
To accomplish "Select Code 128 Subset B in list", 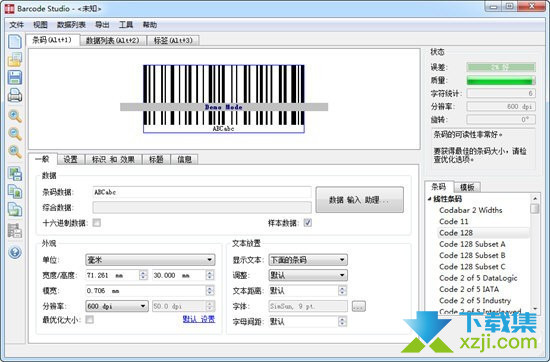I will [472, 255].
